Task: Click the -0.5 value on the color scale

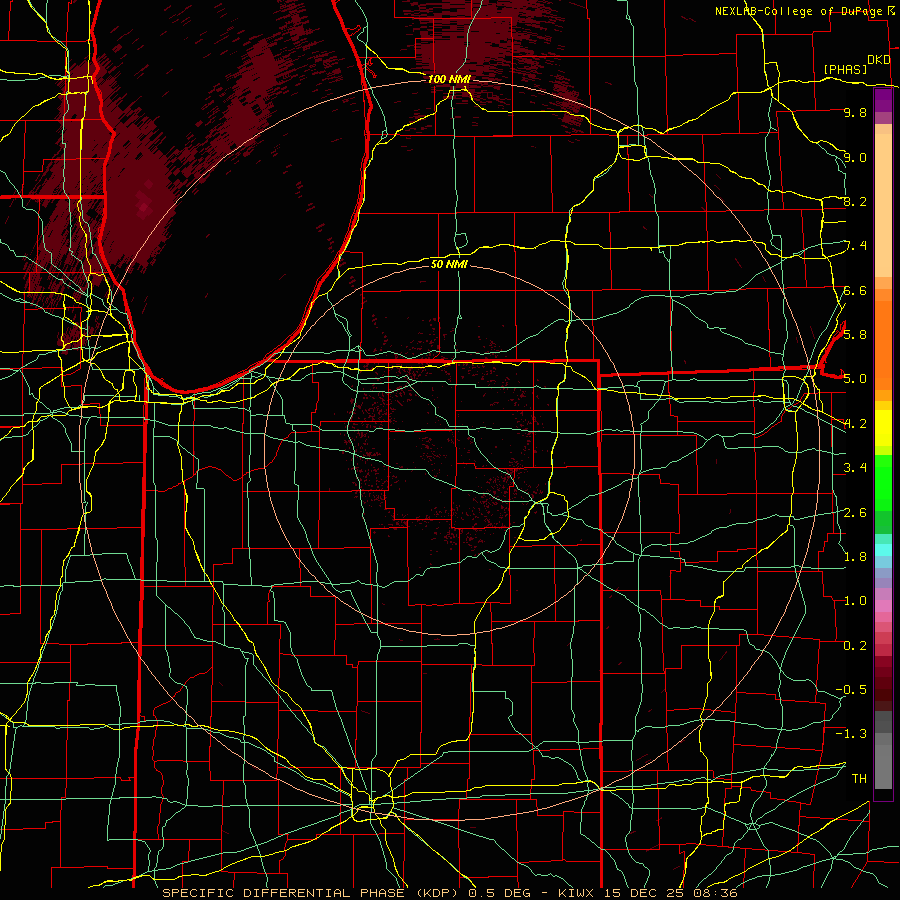Action: [851, 689]
